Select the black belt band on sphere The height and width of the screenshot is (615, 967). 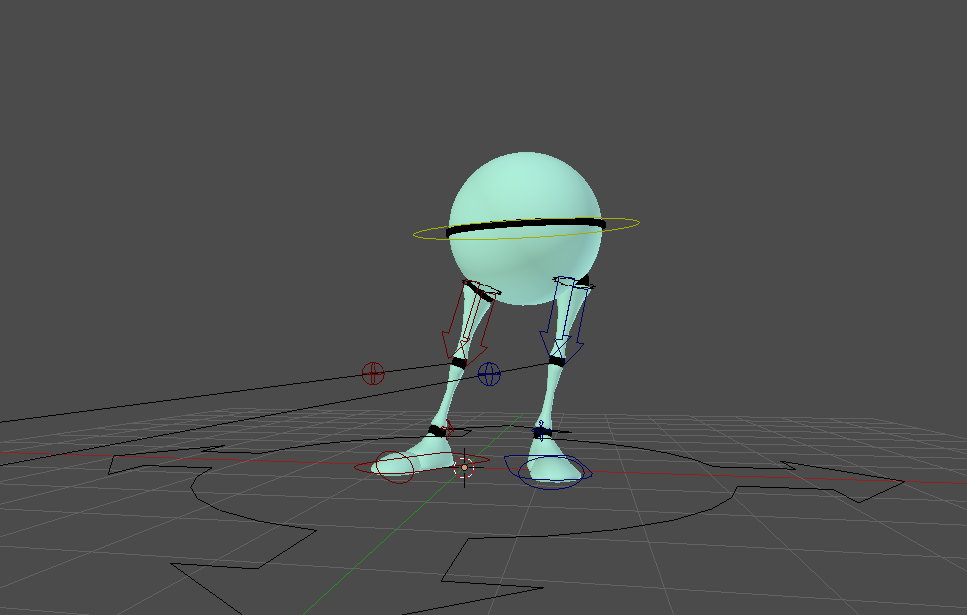525,226
